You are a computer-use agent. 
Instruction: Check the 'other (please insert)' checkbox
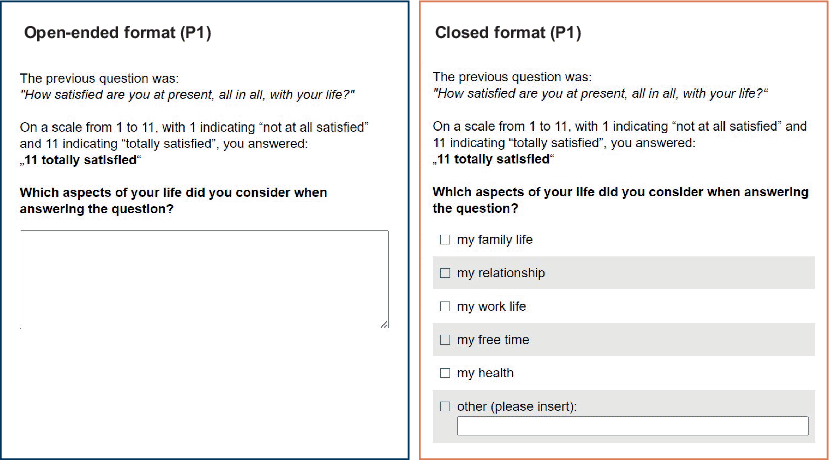point(445,407)
